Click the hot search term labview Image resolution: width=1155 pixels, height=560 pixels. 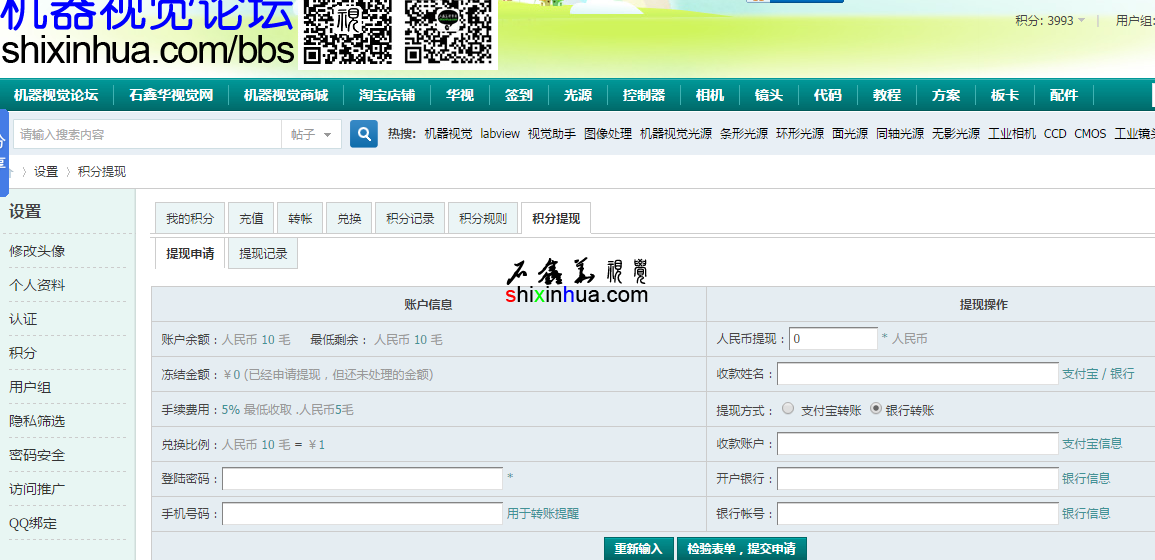coord(500,134)
